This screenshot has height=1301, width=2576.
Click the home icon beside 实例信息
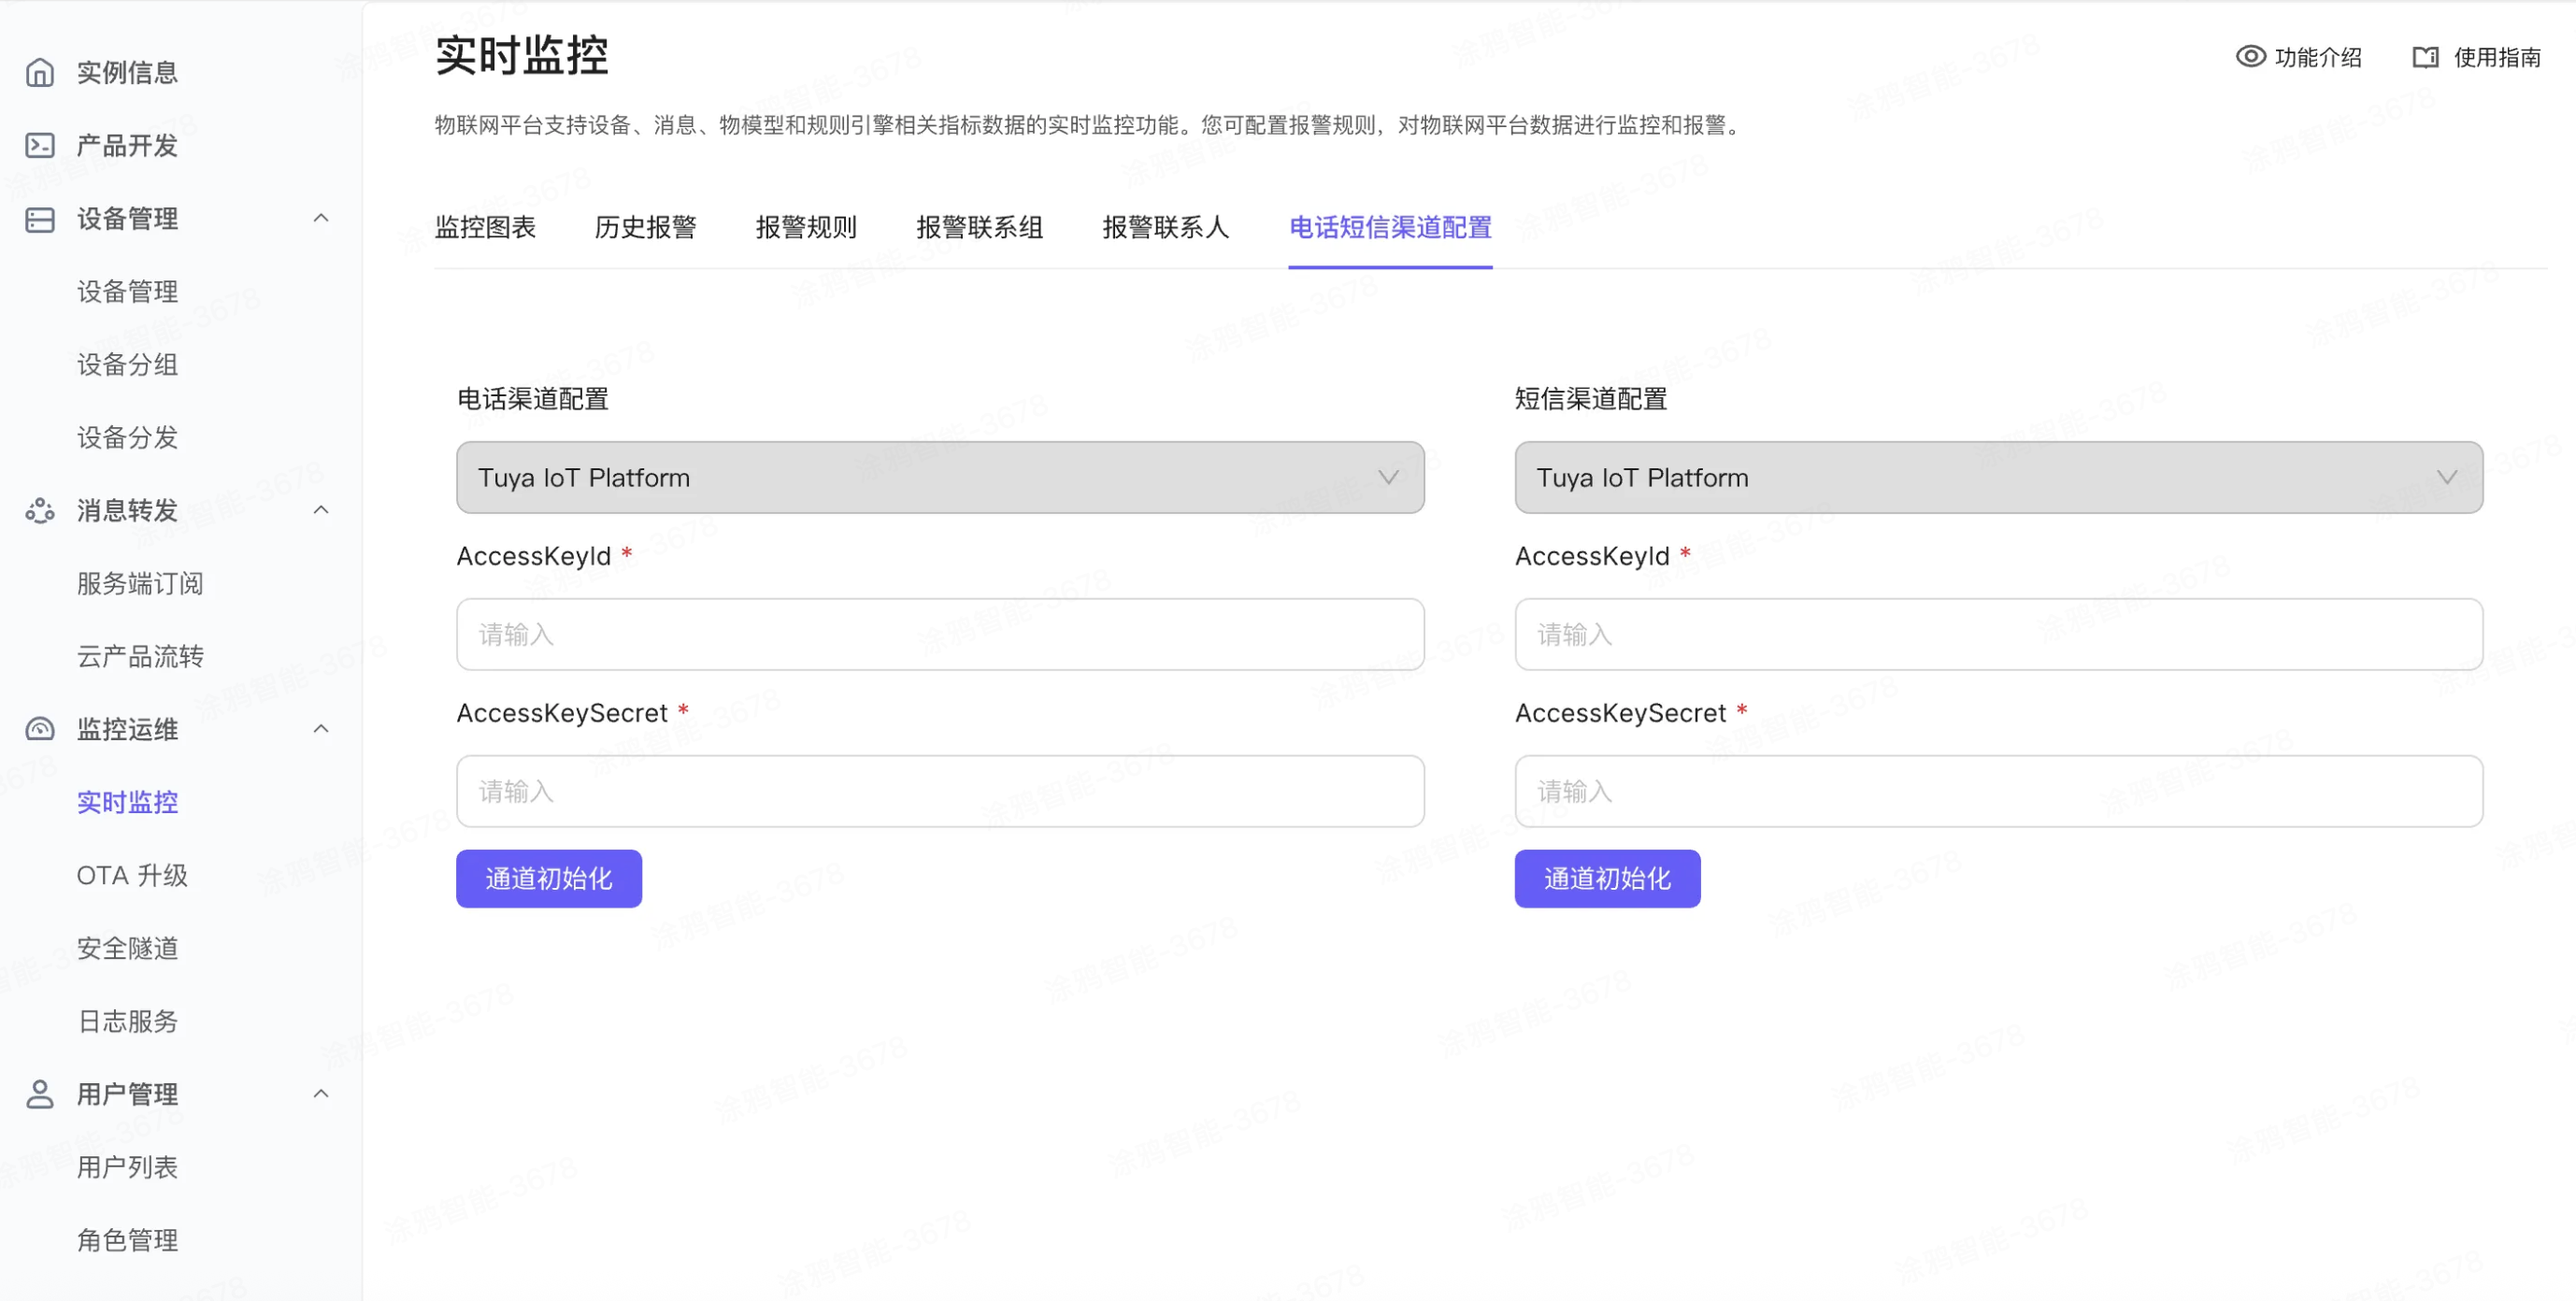pyautogui.click(x=40, y=72)
